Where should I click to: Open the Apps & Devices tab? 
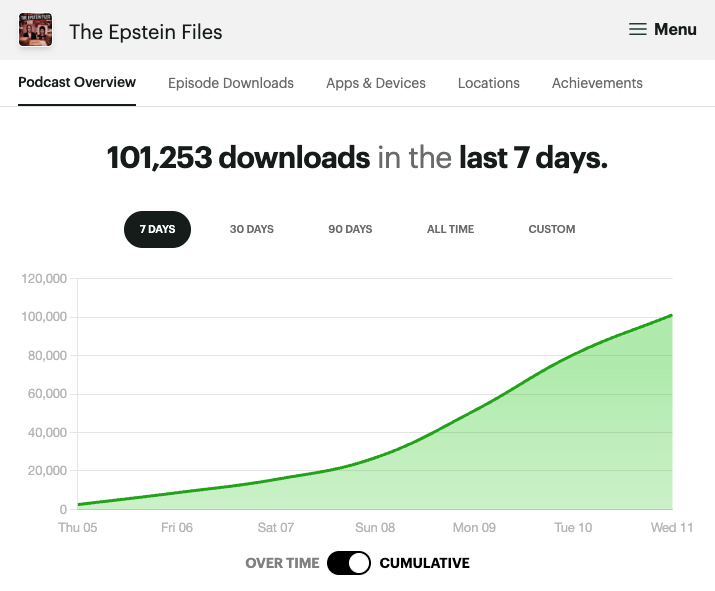click(x=376, y=83)
